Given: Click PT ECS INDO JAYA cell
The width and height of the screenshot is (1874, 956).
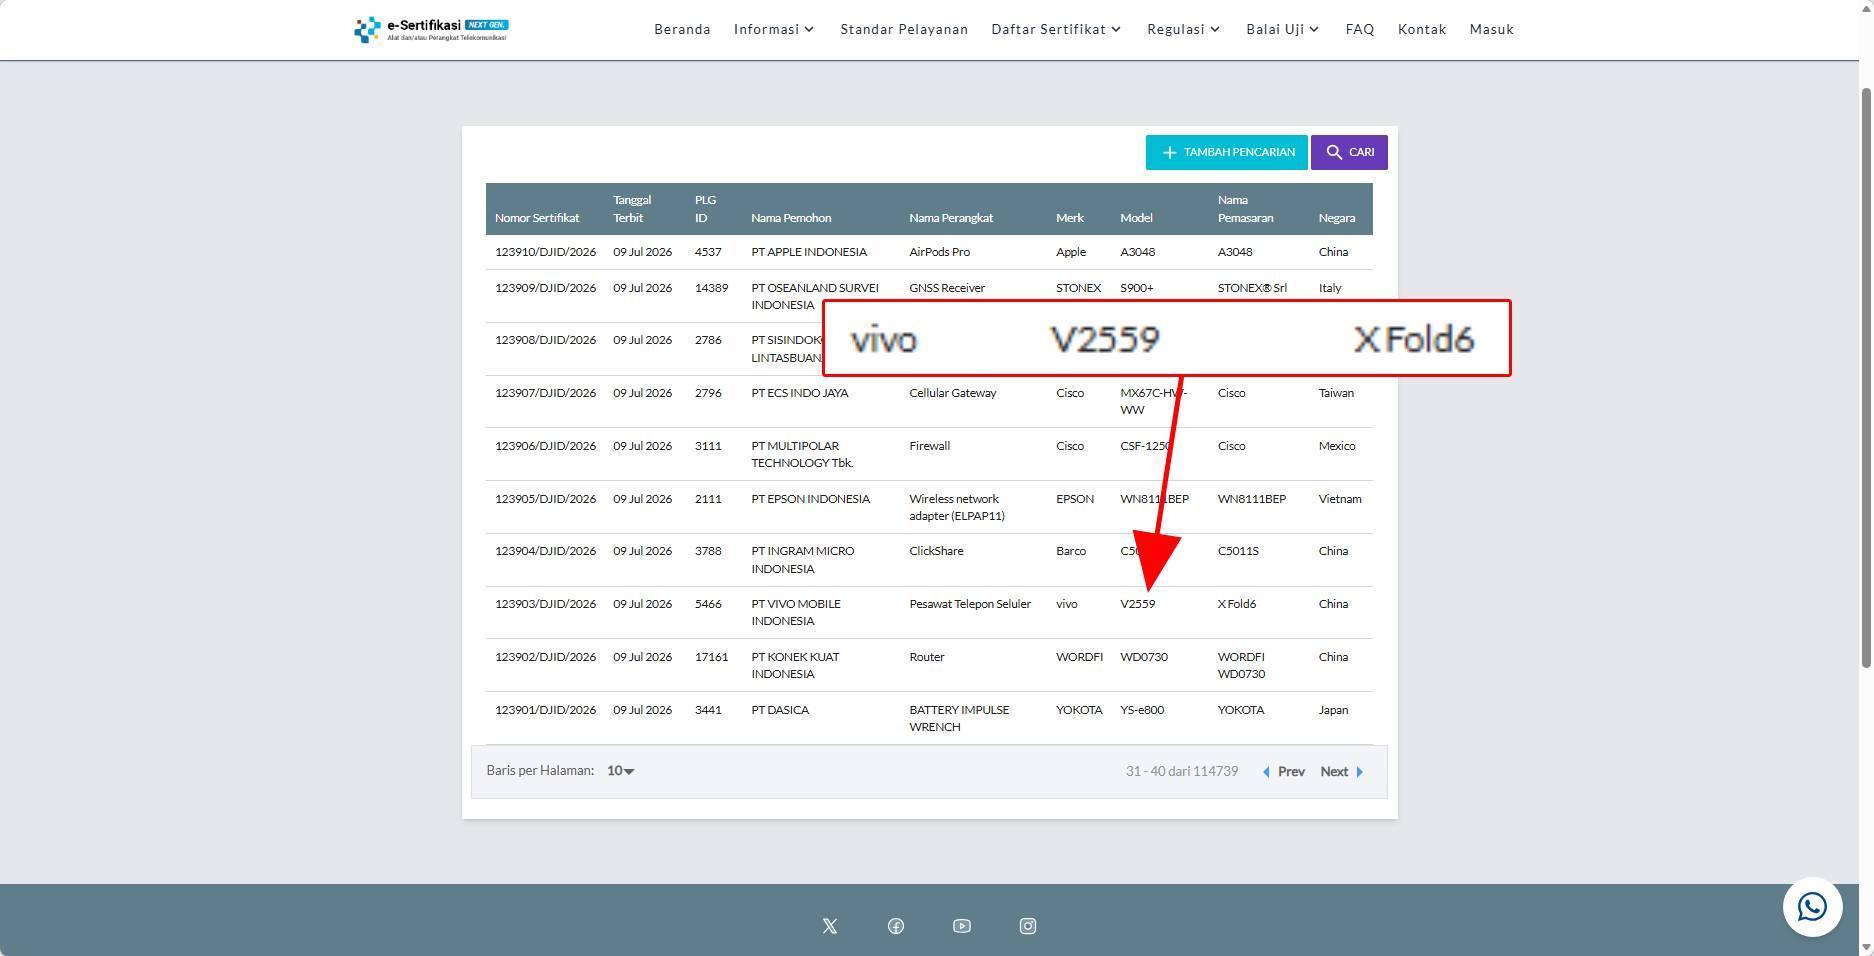Looking at the screenshot, I should 800,393.
